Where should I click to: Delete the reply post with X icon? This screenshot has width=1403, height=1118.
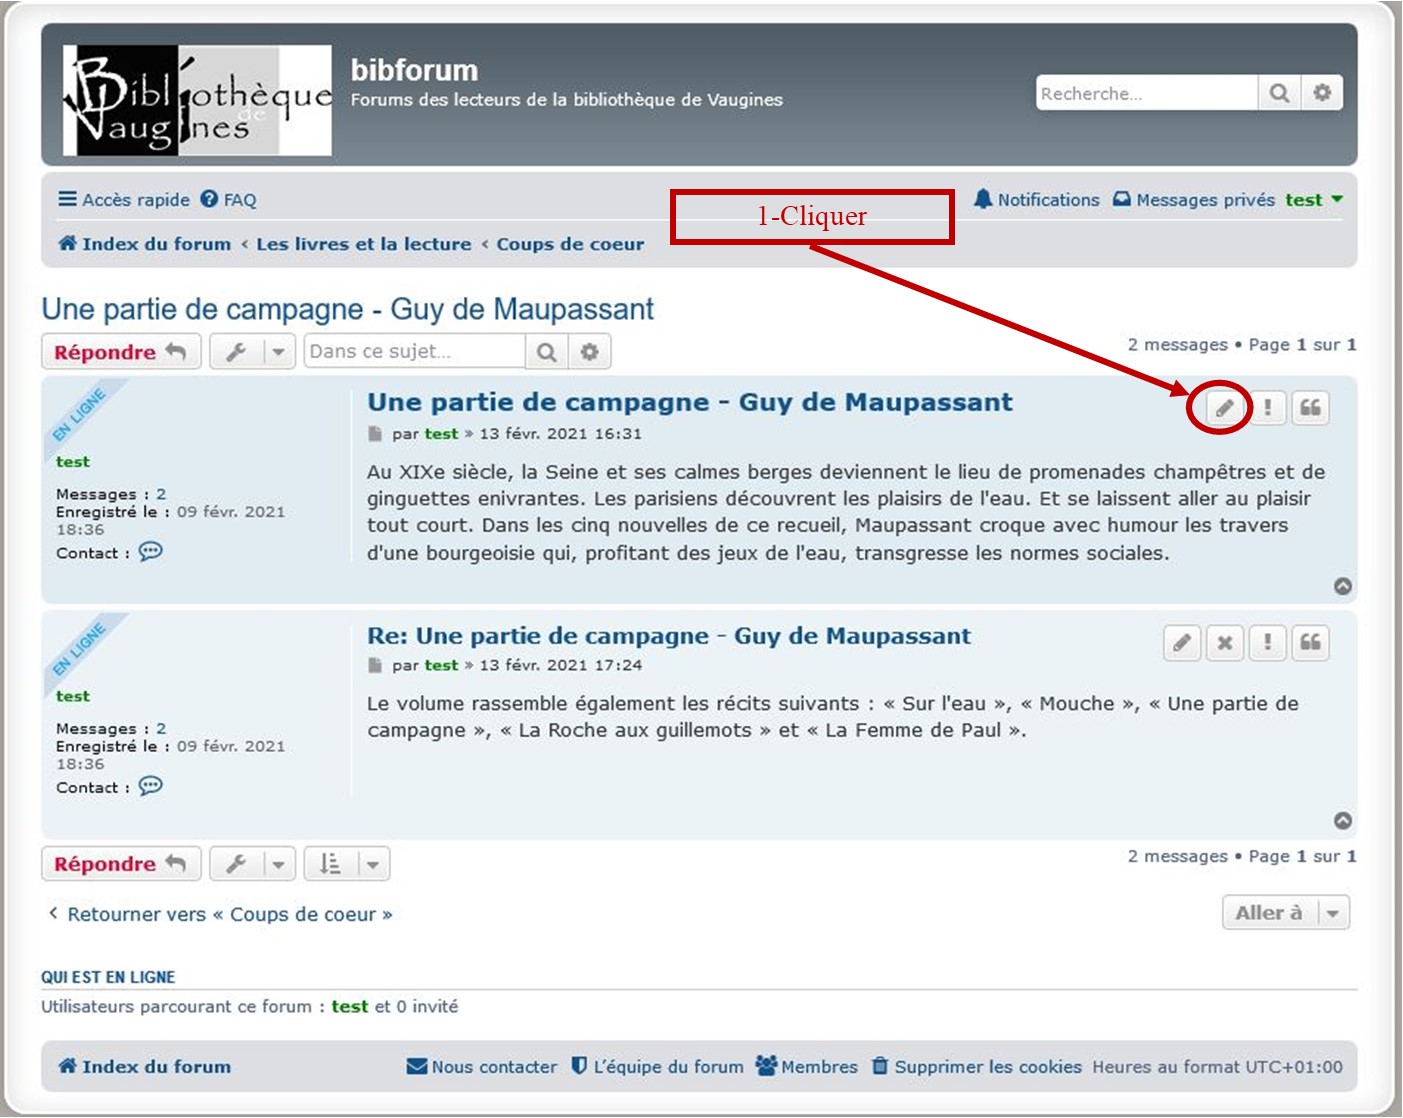[1224, 642]
